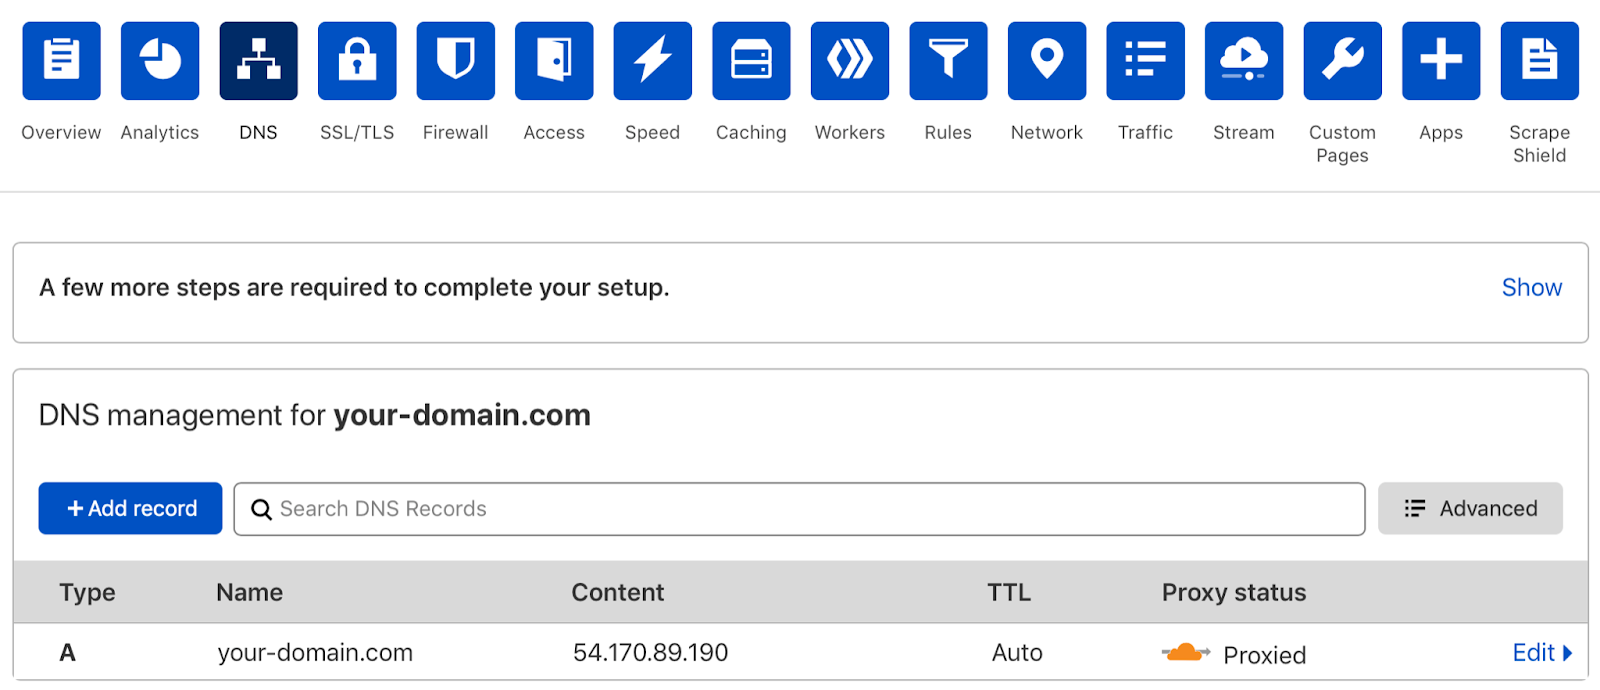Viewport: 1600px width, 690px height.
Task: Open the Traffic list icon
Action: (x=1146, y=61)
